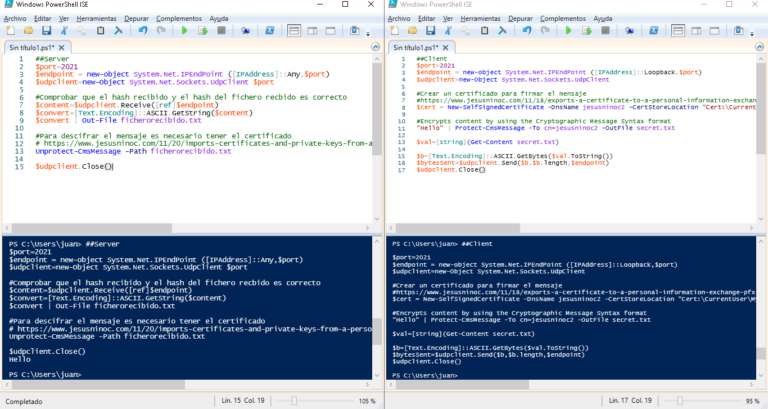Click Run Selection icon in the Client window
Screen dimensions: 768x409
(x=584, y=31)
